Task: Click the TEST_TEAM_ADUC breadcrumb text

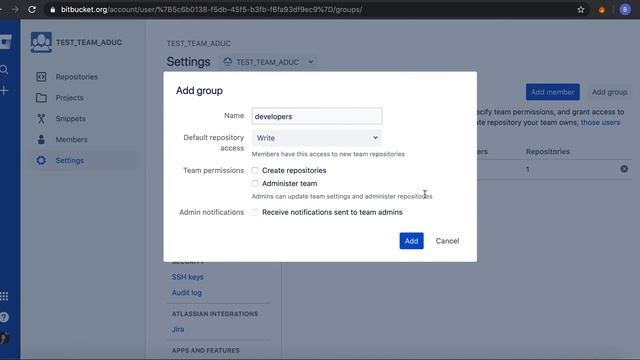Action: click(x=198, y=43)
